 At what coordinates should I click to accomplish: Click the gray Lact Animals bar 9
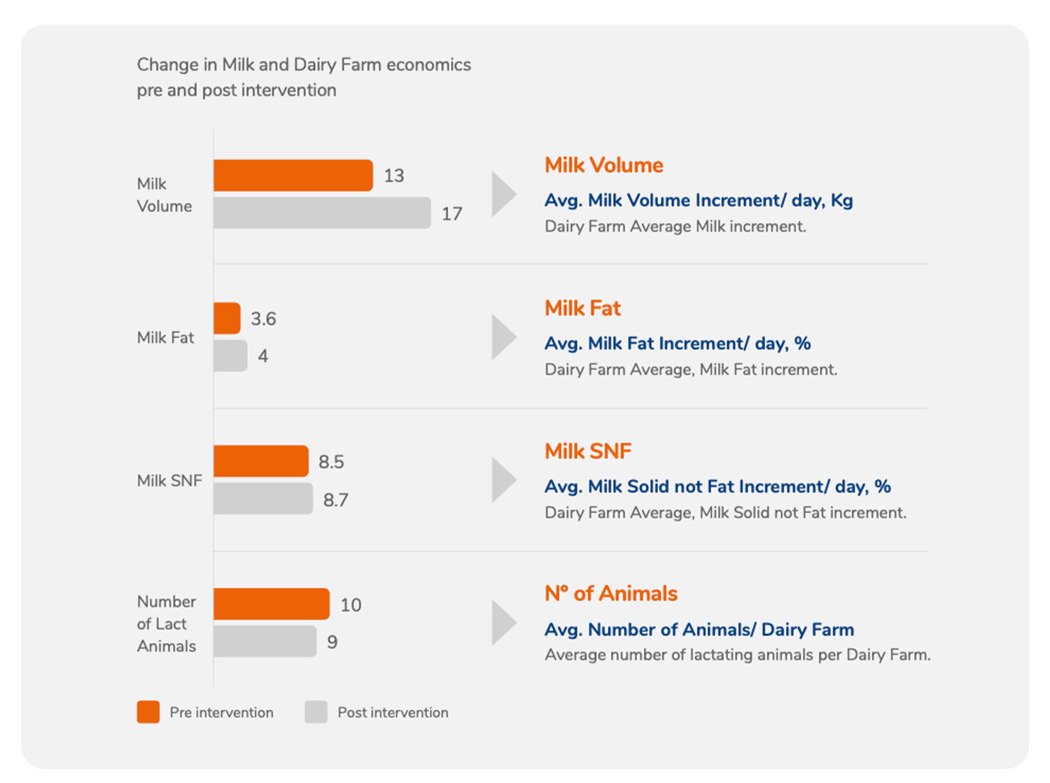tap(265, 641)
